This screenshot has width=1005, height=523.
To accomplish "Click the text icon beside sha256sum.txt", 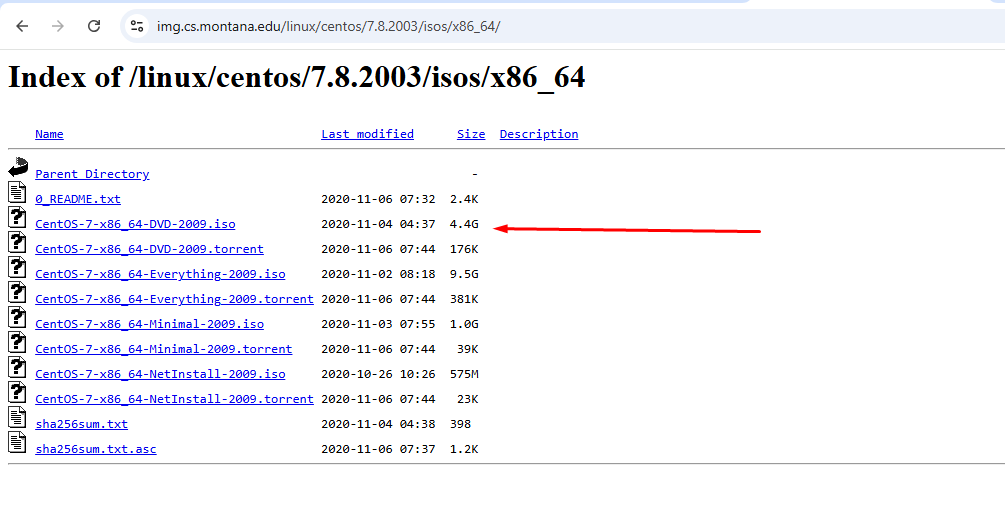I will tap(17, 417).
